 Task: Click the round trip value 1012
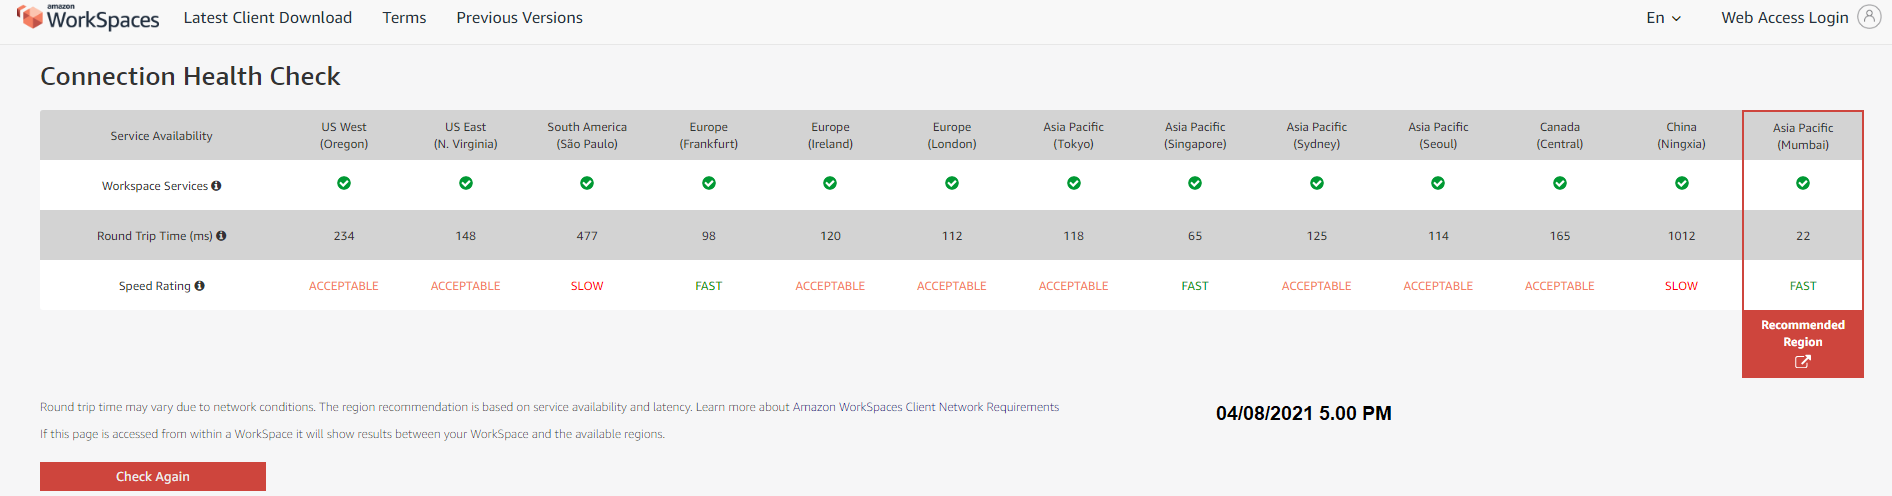(1682, 236)
